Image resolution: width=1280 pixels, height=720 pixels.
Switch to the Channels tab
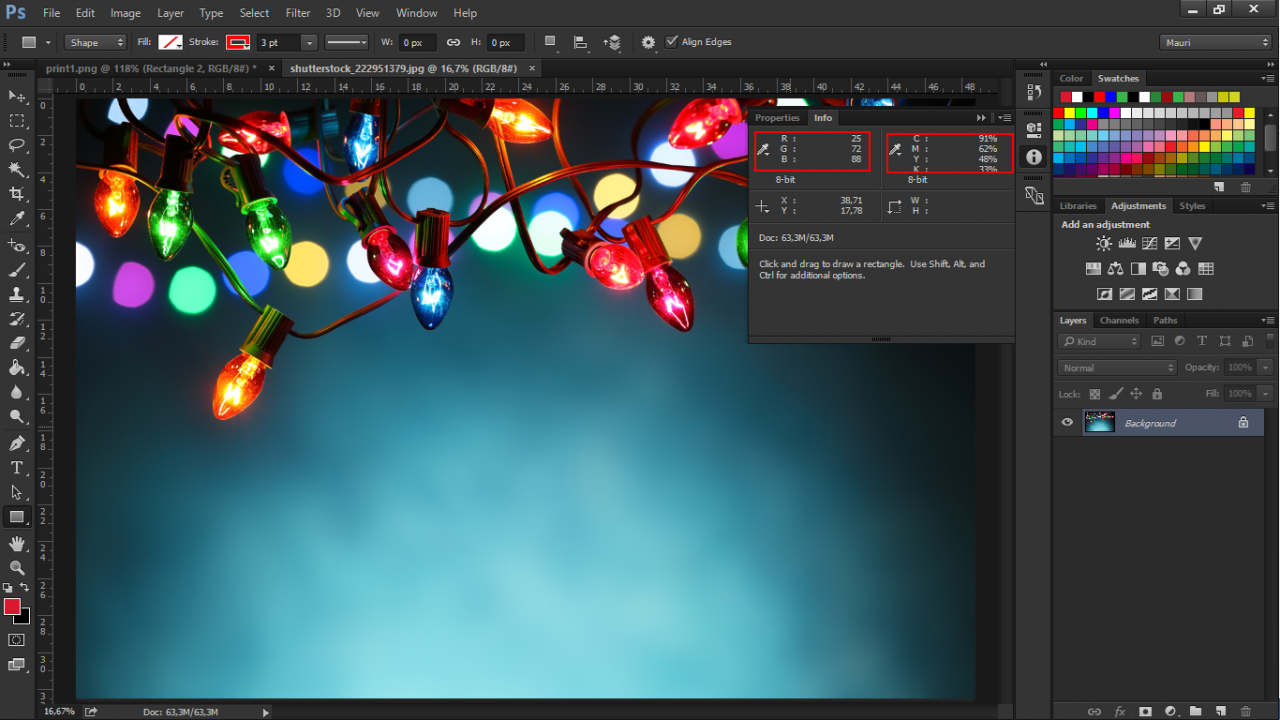(1119, 320)
